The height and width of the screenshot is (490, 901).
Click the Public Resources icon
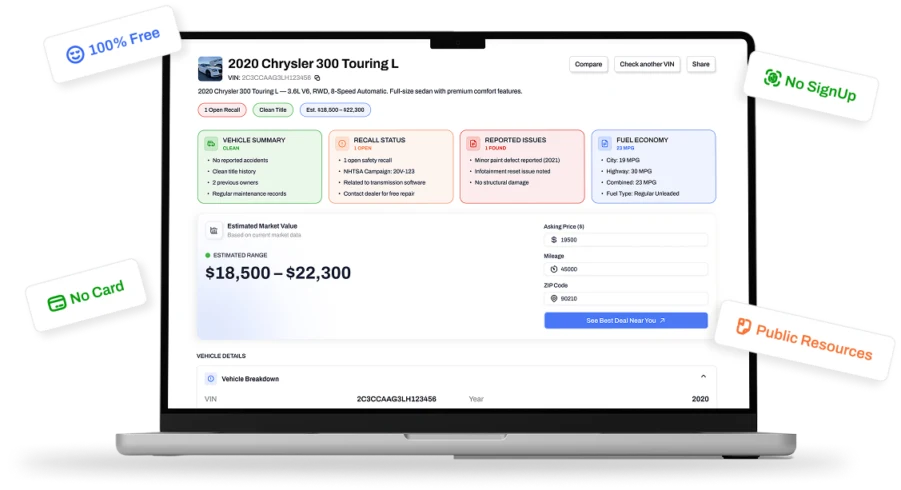743,326
